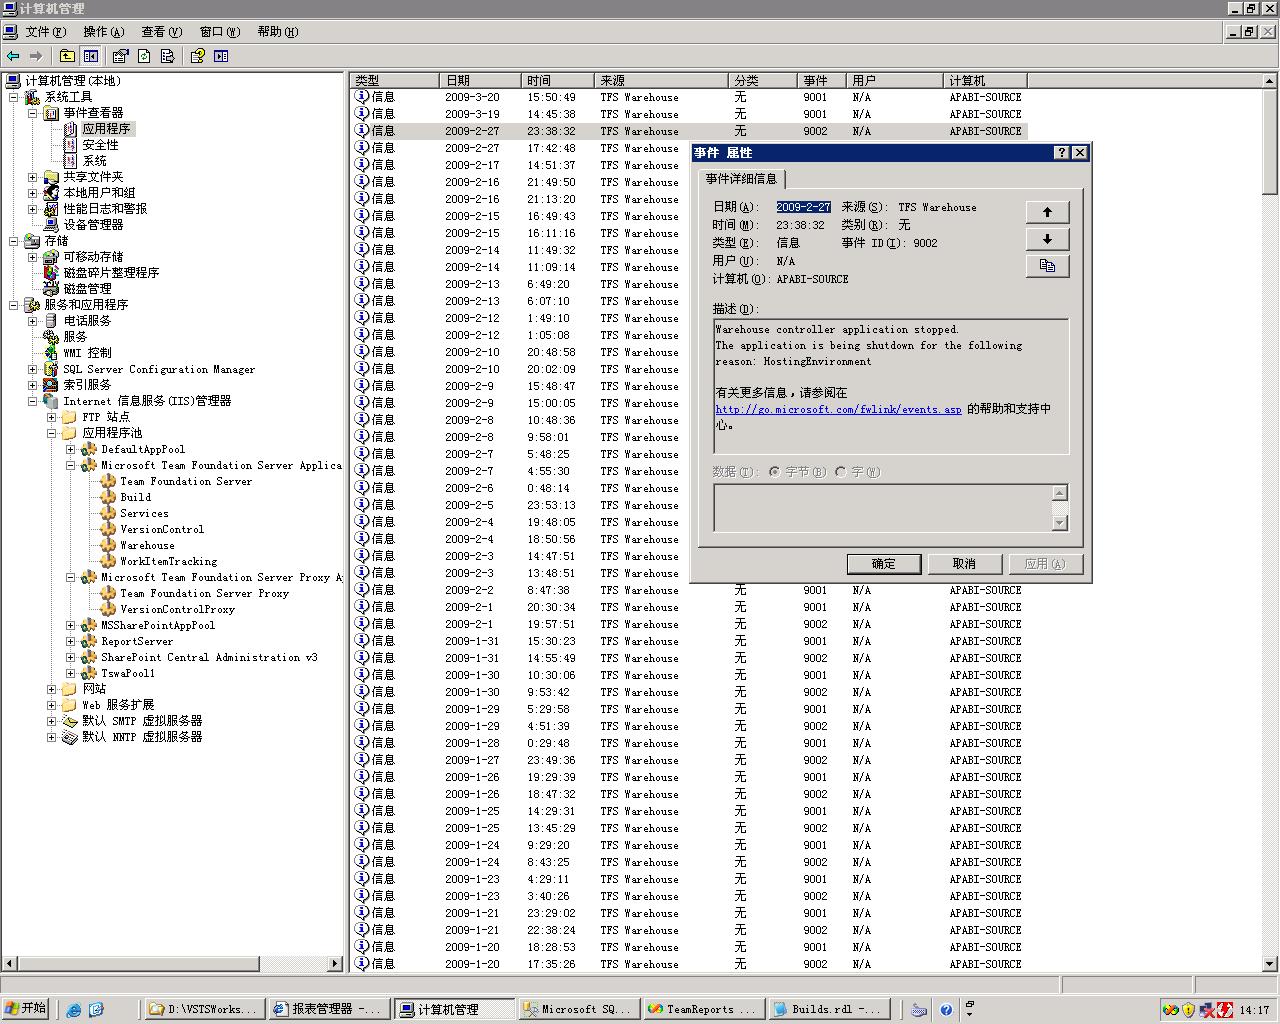Click the security shield tray icon
The height and width of the screenshot is (1024, 1280).
click(1188, 1010)
